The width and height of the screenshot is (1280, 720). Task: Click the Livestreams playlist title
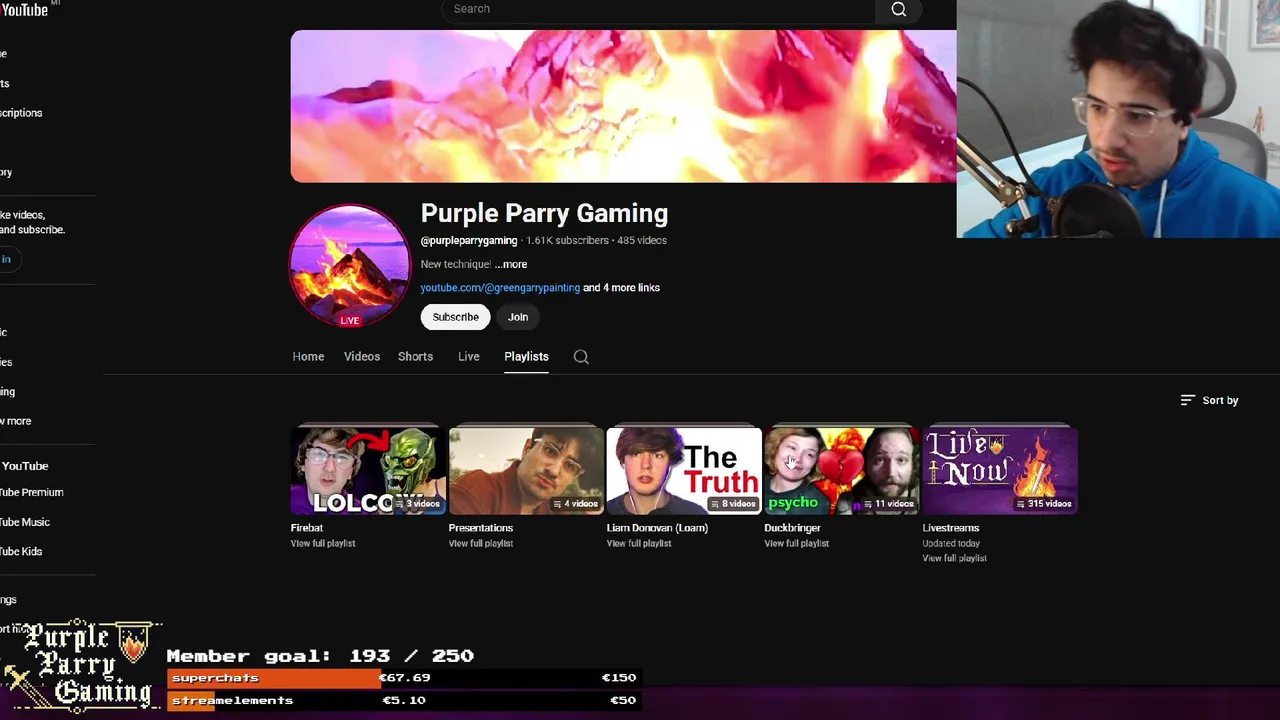click(x=950, y=528)
